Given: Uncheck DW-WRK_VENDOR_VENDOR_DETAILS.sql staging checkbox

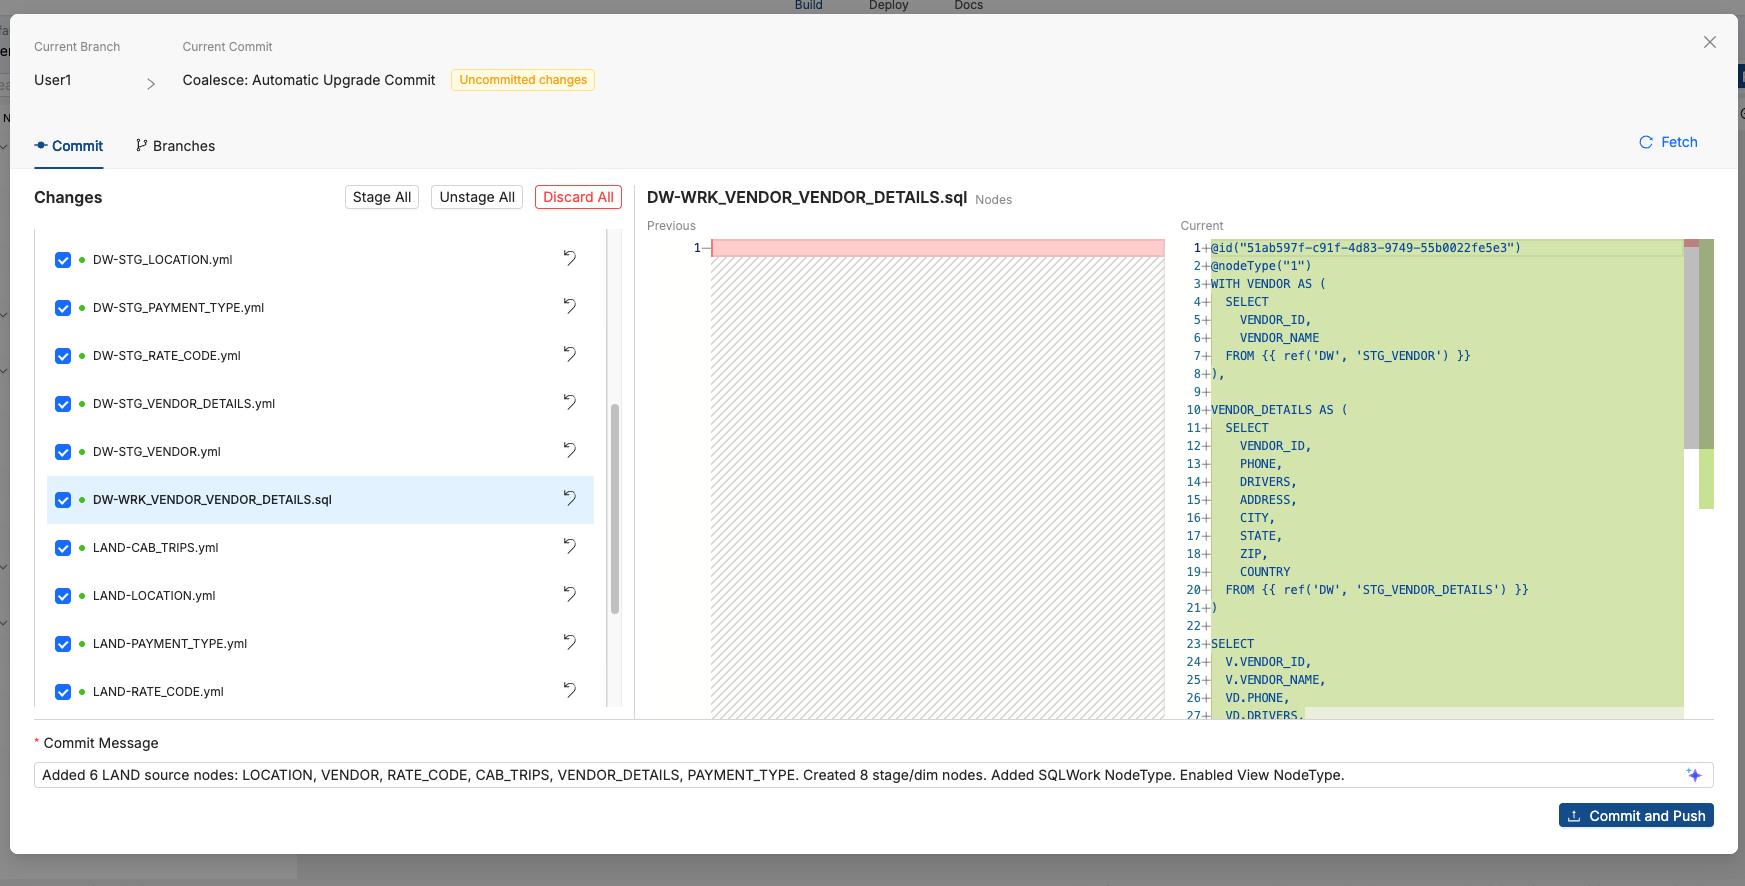Looking at the screenshot, I should (63, 500).
